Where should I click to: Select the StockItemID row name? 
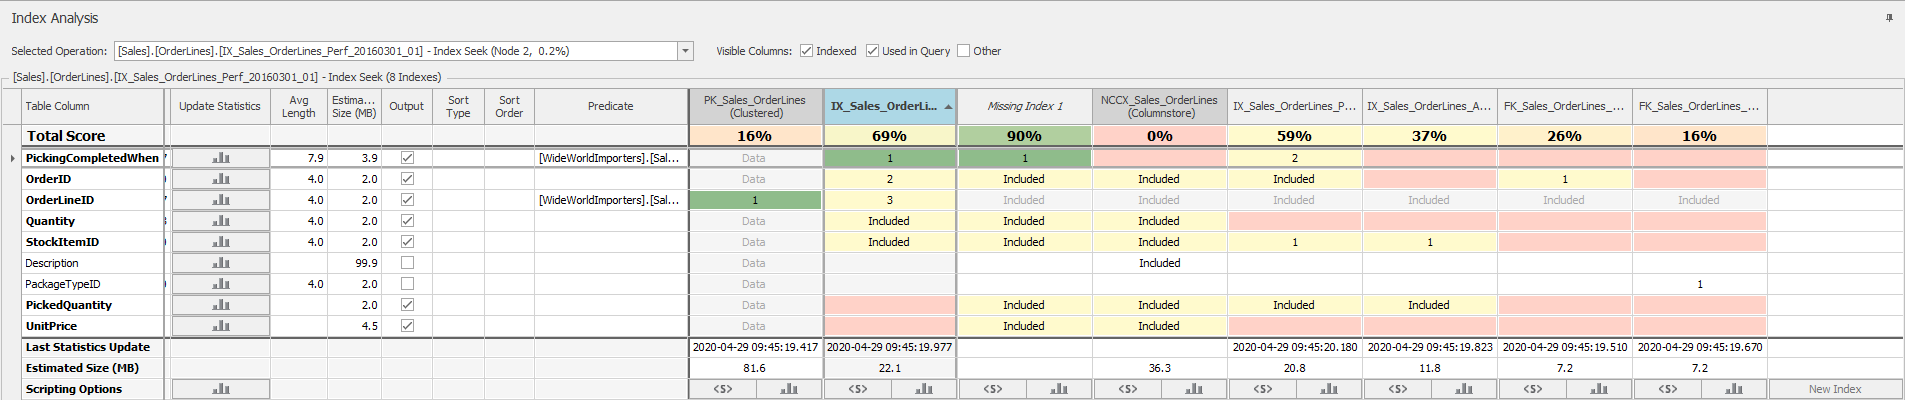tap(62, 242)
